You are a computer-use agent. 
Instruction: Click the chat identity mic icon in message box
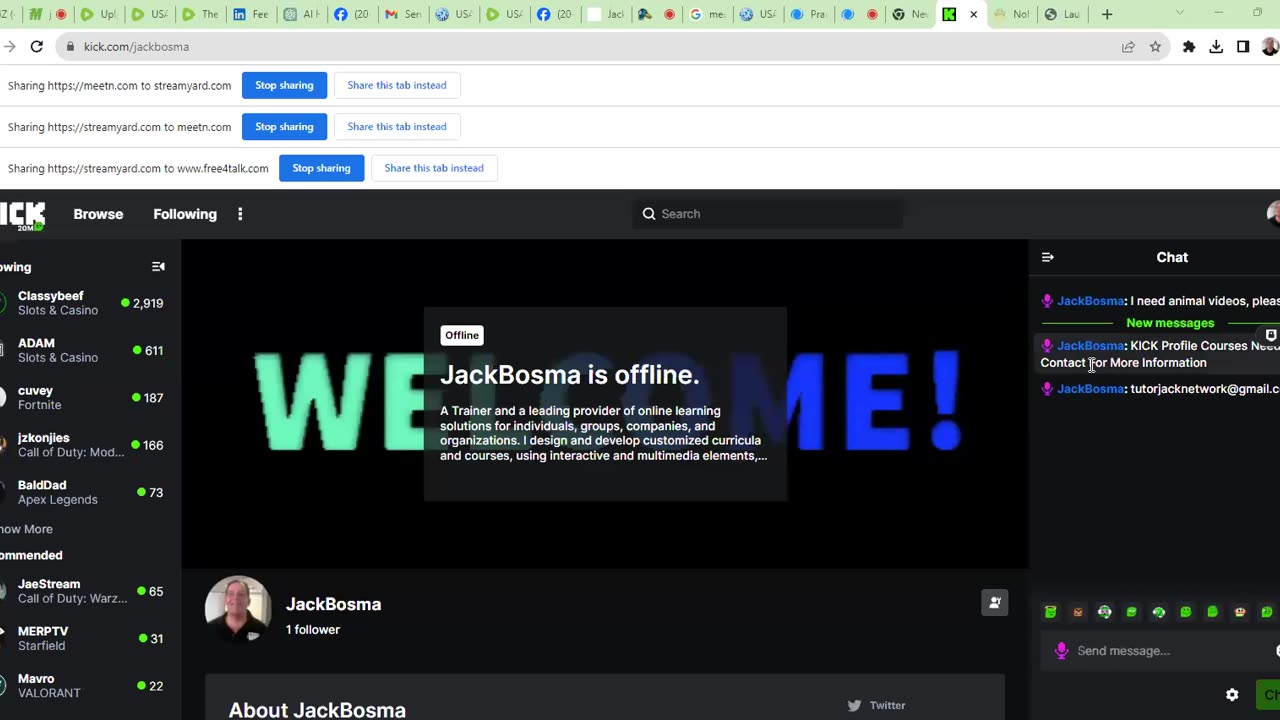point(1062,651)
